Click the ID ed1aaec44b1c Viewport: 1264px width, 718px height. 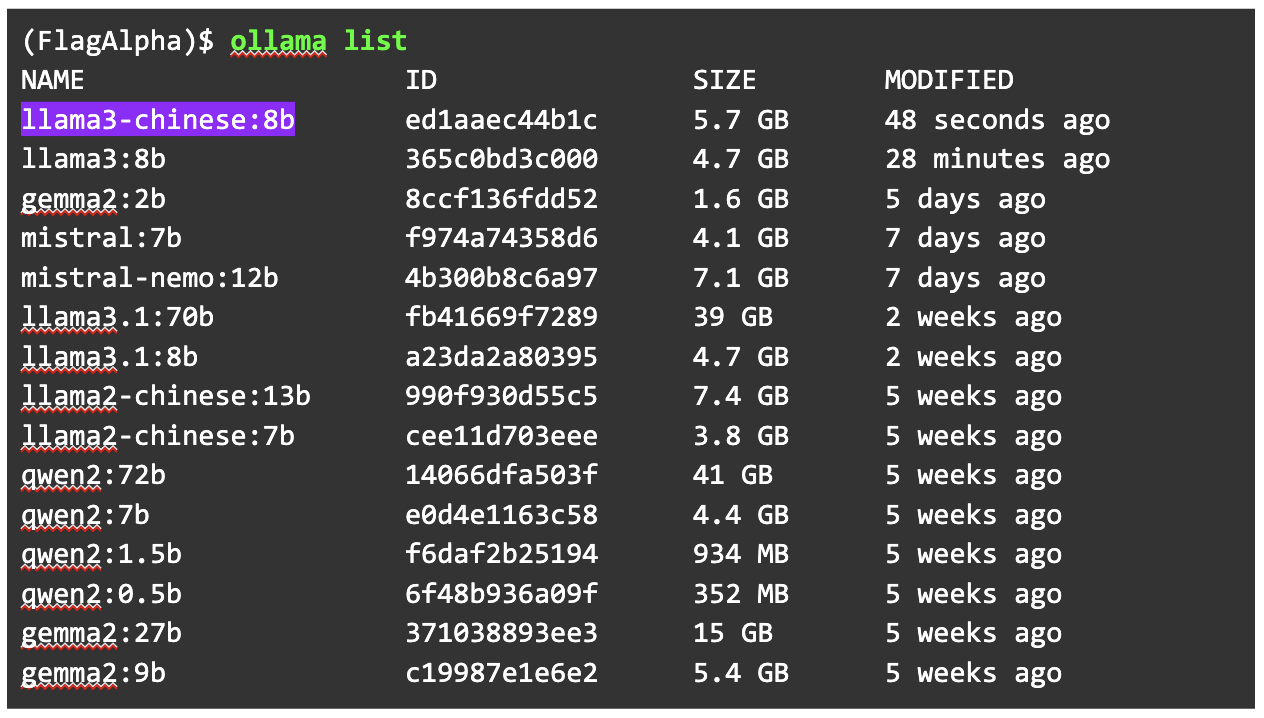click(x=501, y=120)
